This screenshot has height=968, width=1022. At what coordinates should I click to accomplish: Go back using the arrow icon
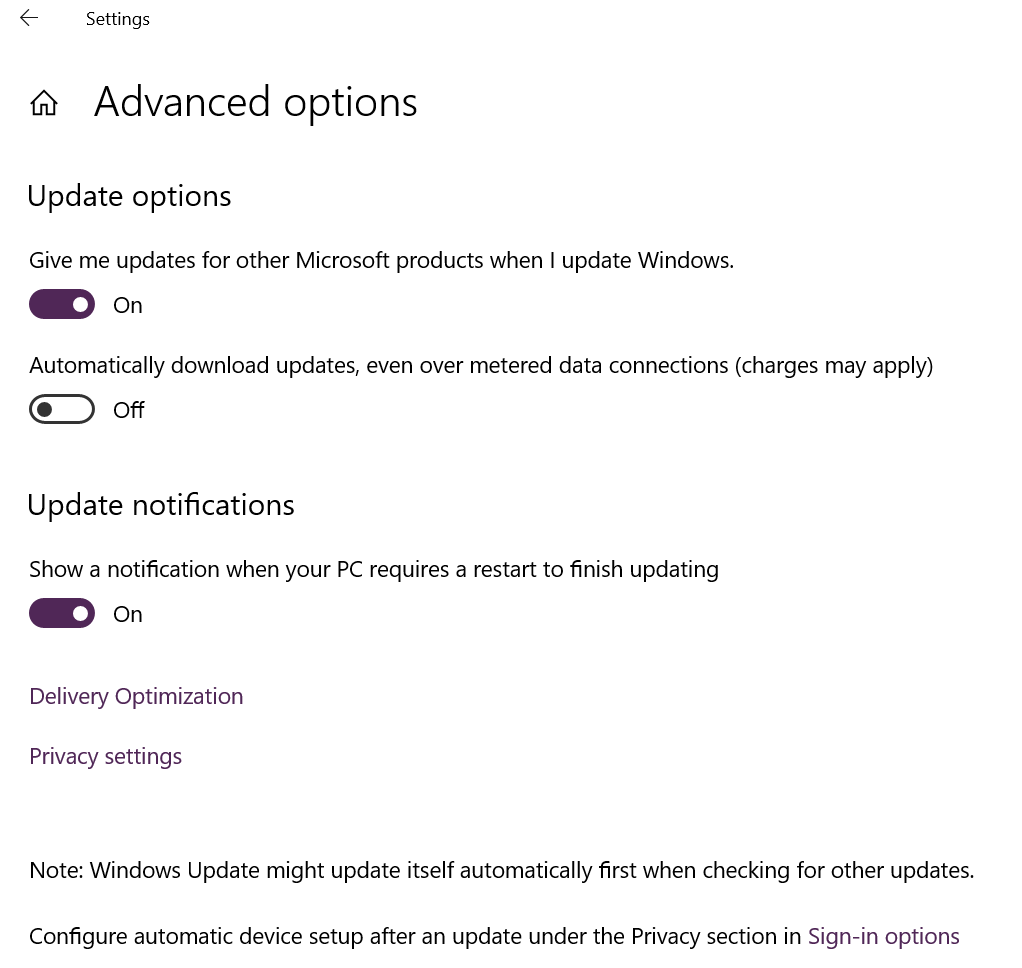29,18
